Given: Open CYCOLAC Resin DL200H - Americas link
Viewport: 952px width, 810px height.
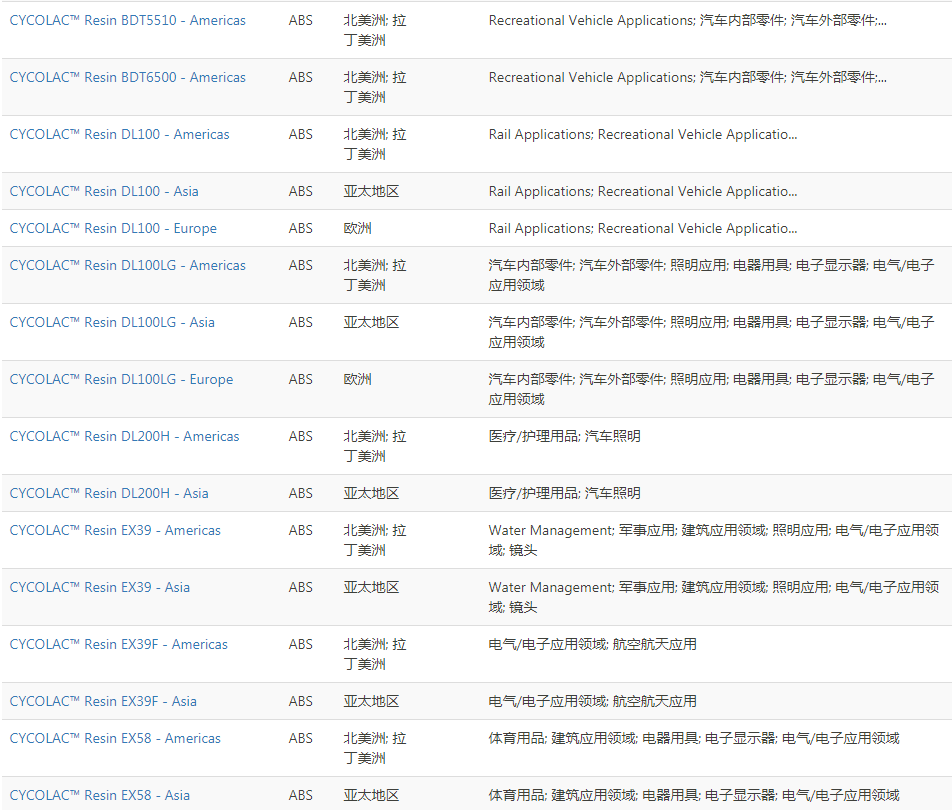Looking at the screenshot, I should (x=124, y=436).
